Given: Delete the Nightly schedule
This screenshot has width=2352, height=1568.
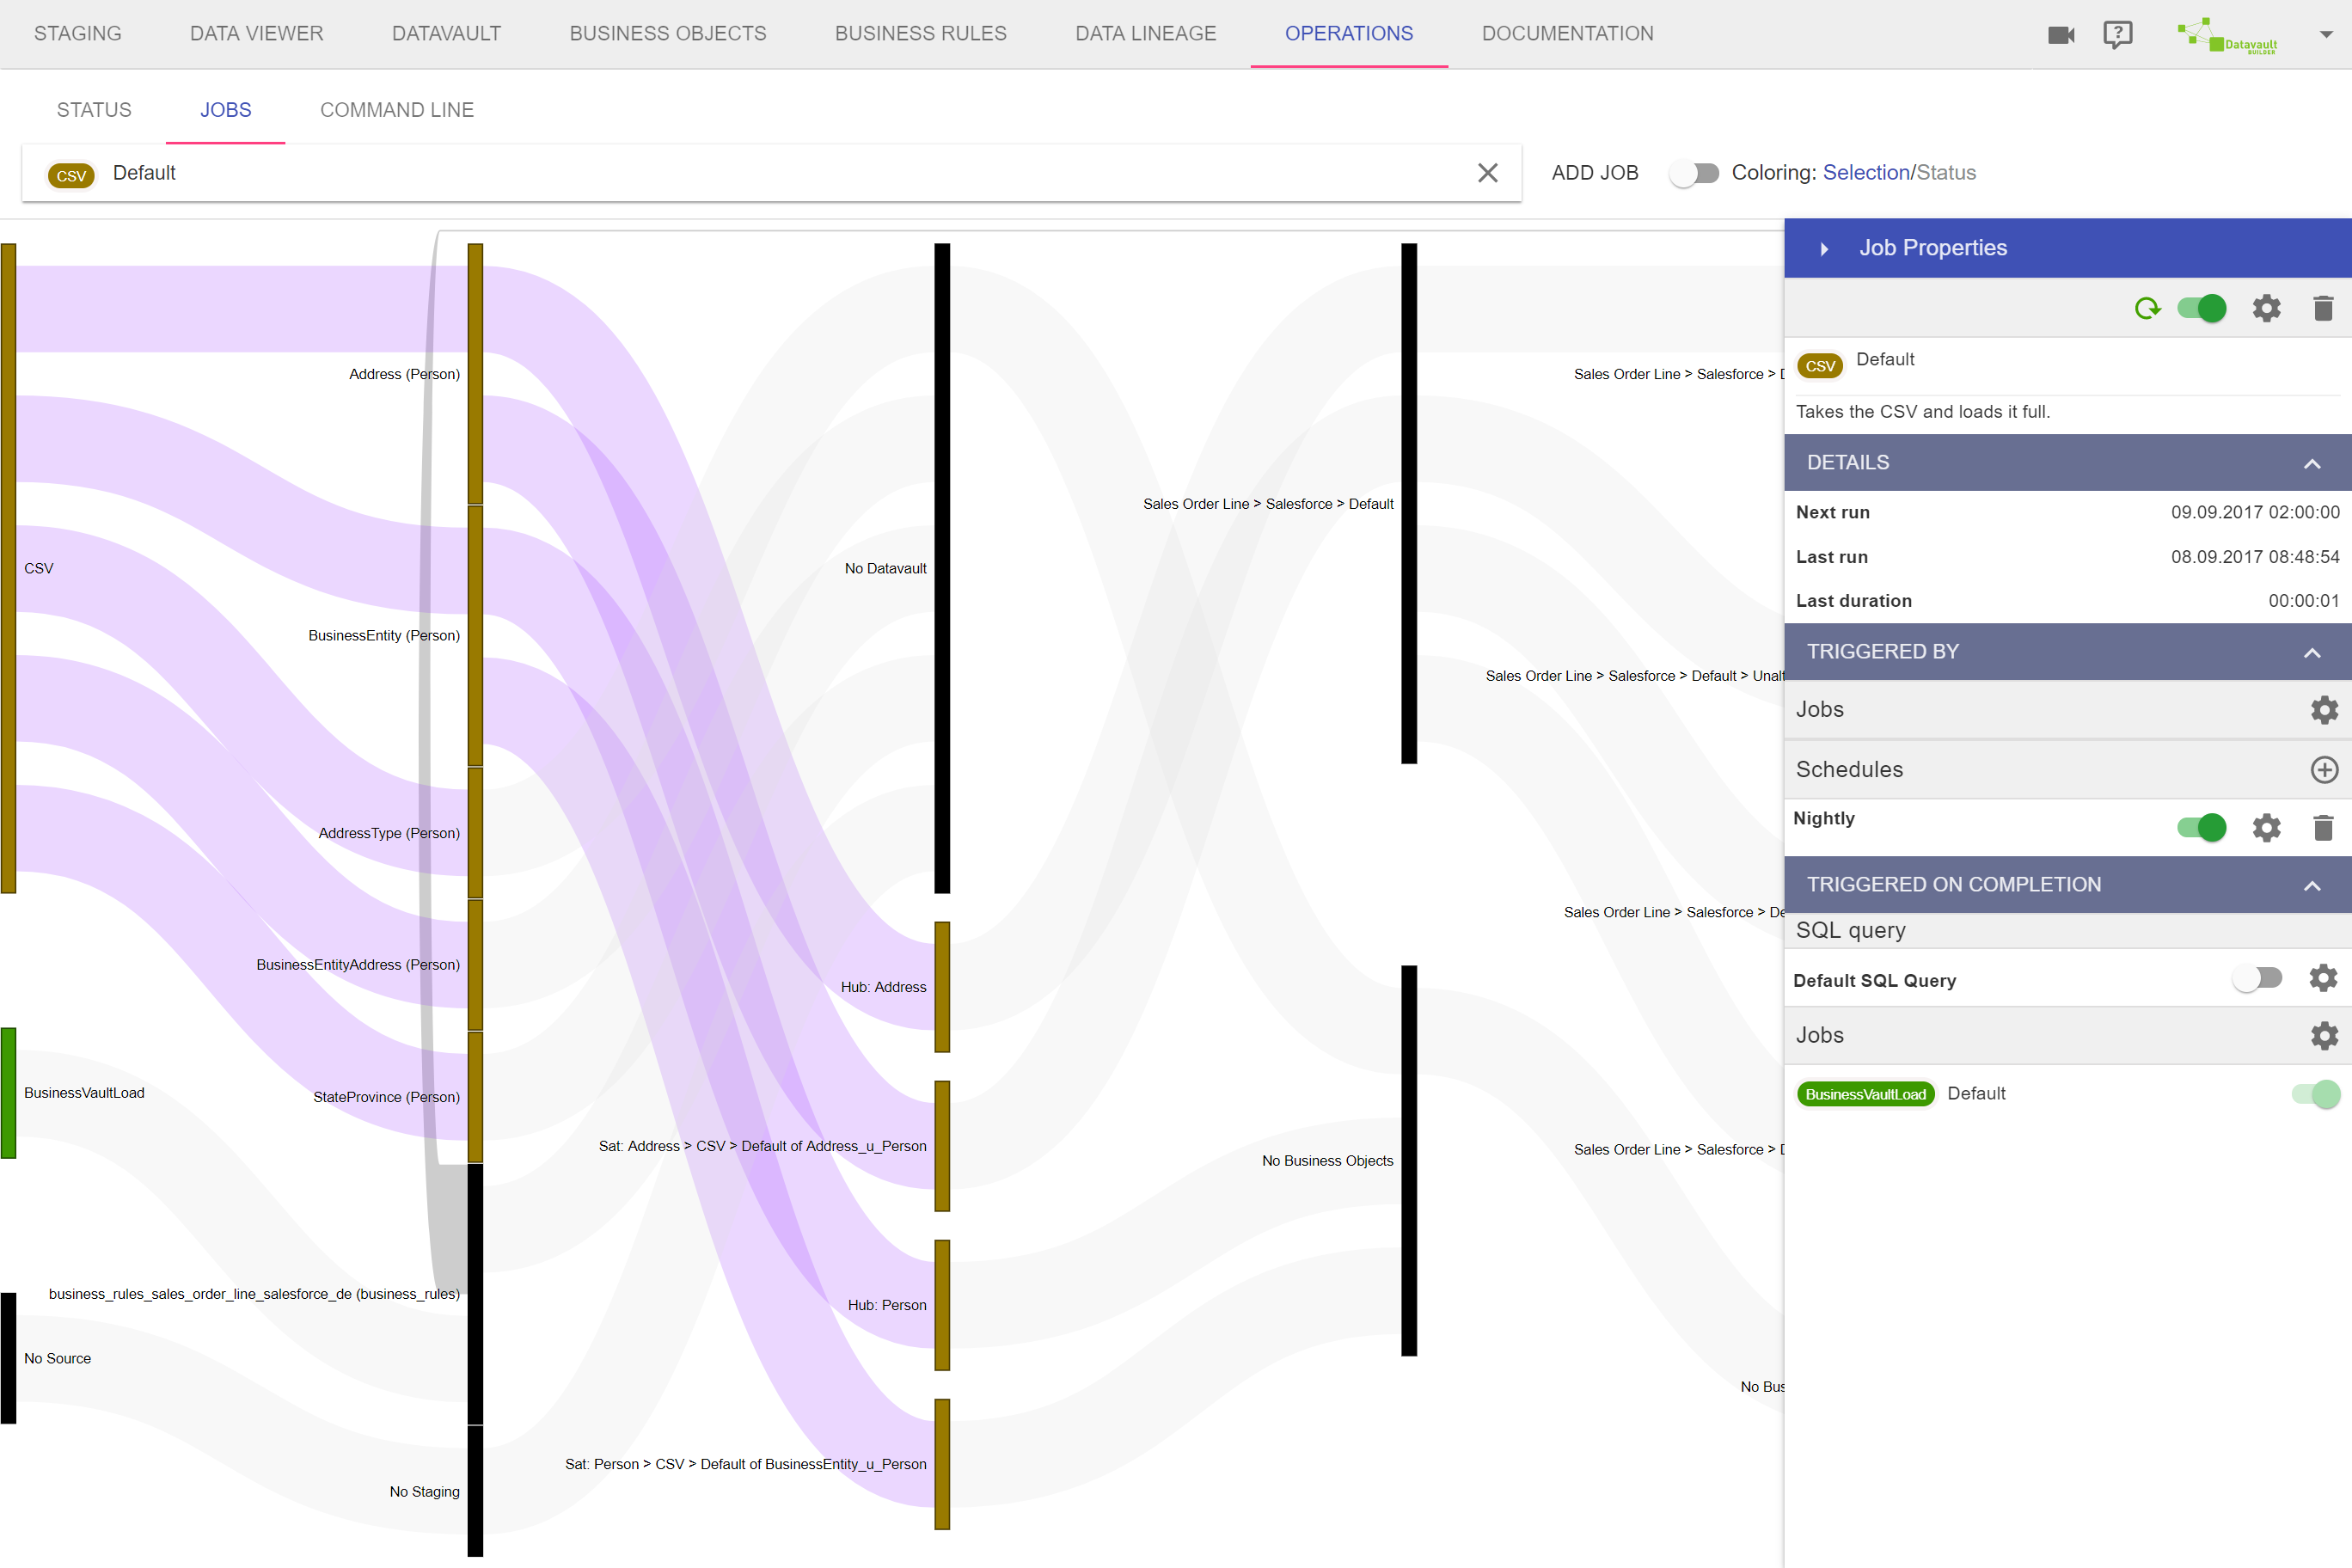Looking at the screenshot, I should [x=2322, y=828].
